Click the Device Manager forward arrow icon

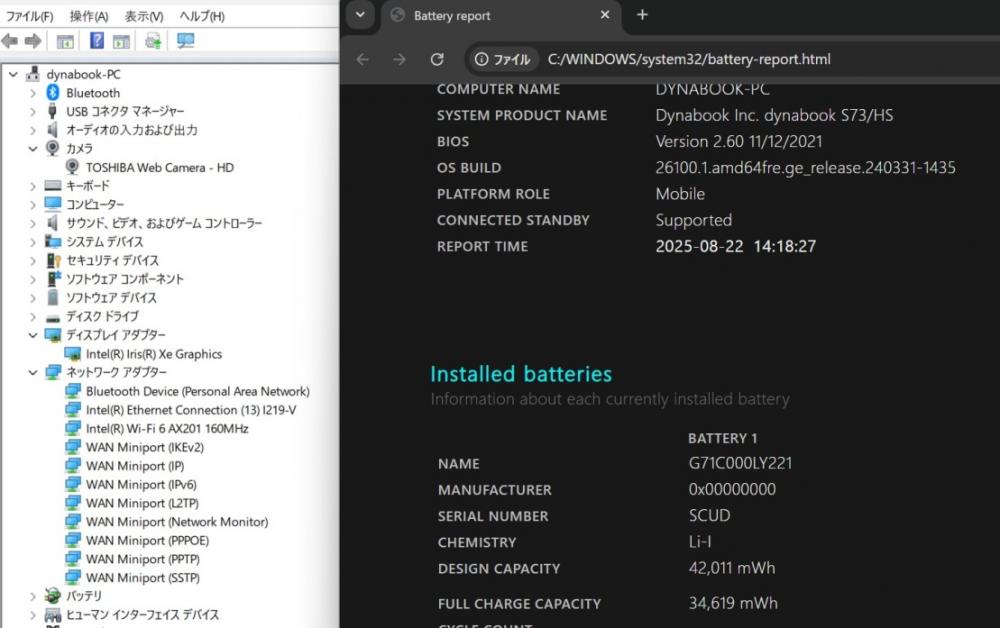coord(33,41)
